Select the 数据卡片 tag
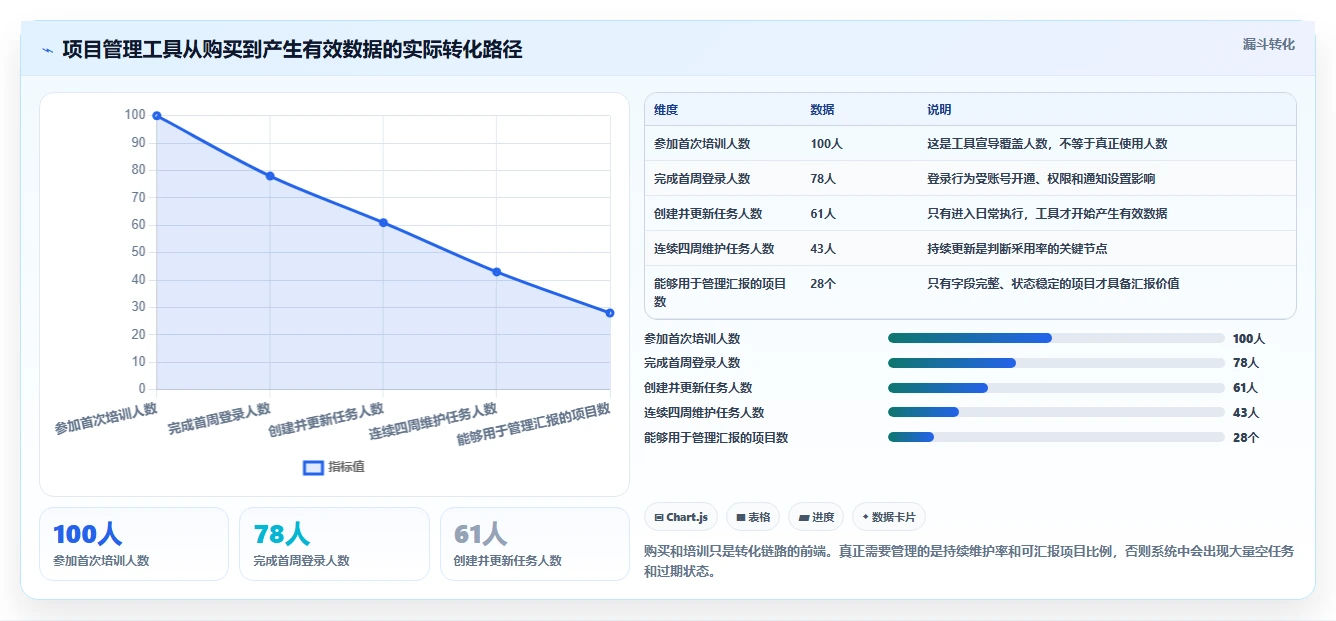The width and height of the screenshot is (1336, 621). pyautogui.click(x=889, y=517)
